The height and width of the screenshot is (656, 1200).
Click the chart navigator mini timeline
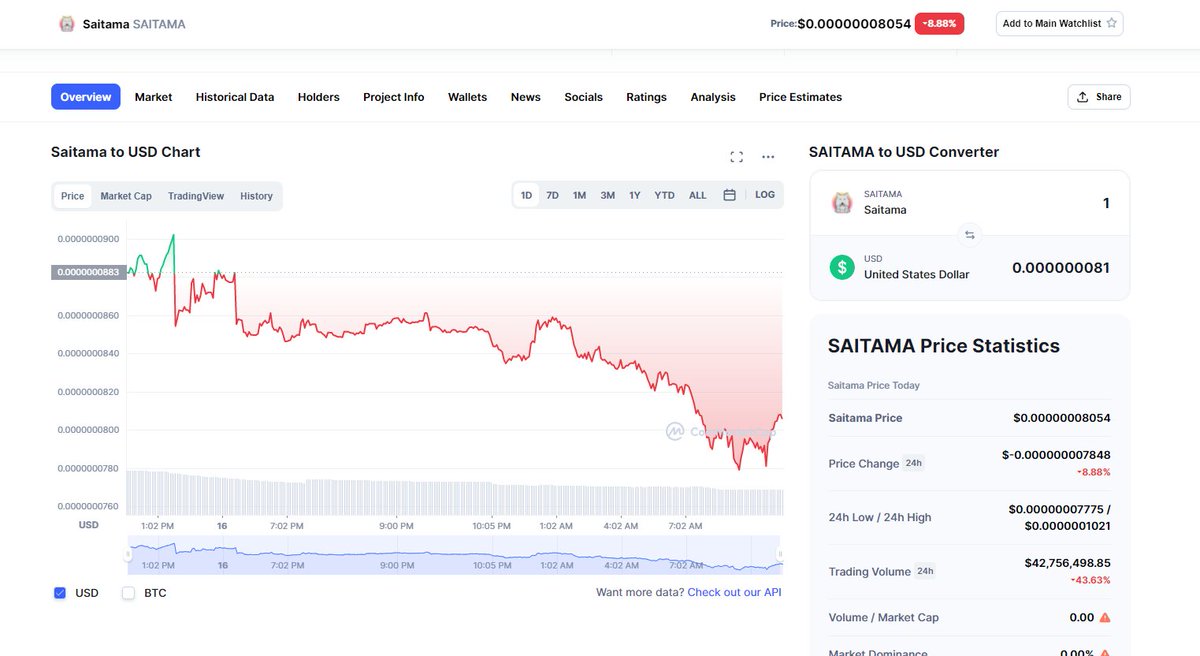point(455,555)
